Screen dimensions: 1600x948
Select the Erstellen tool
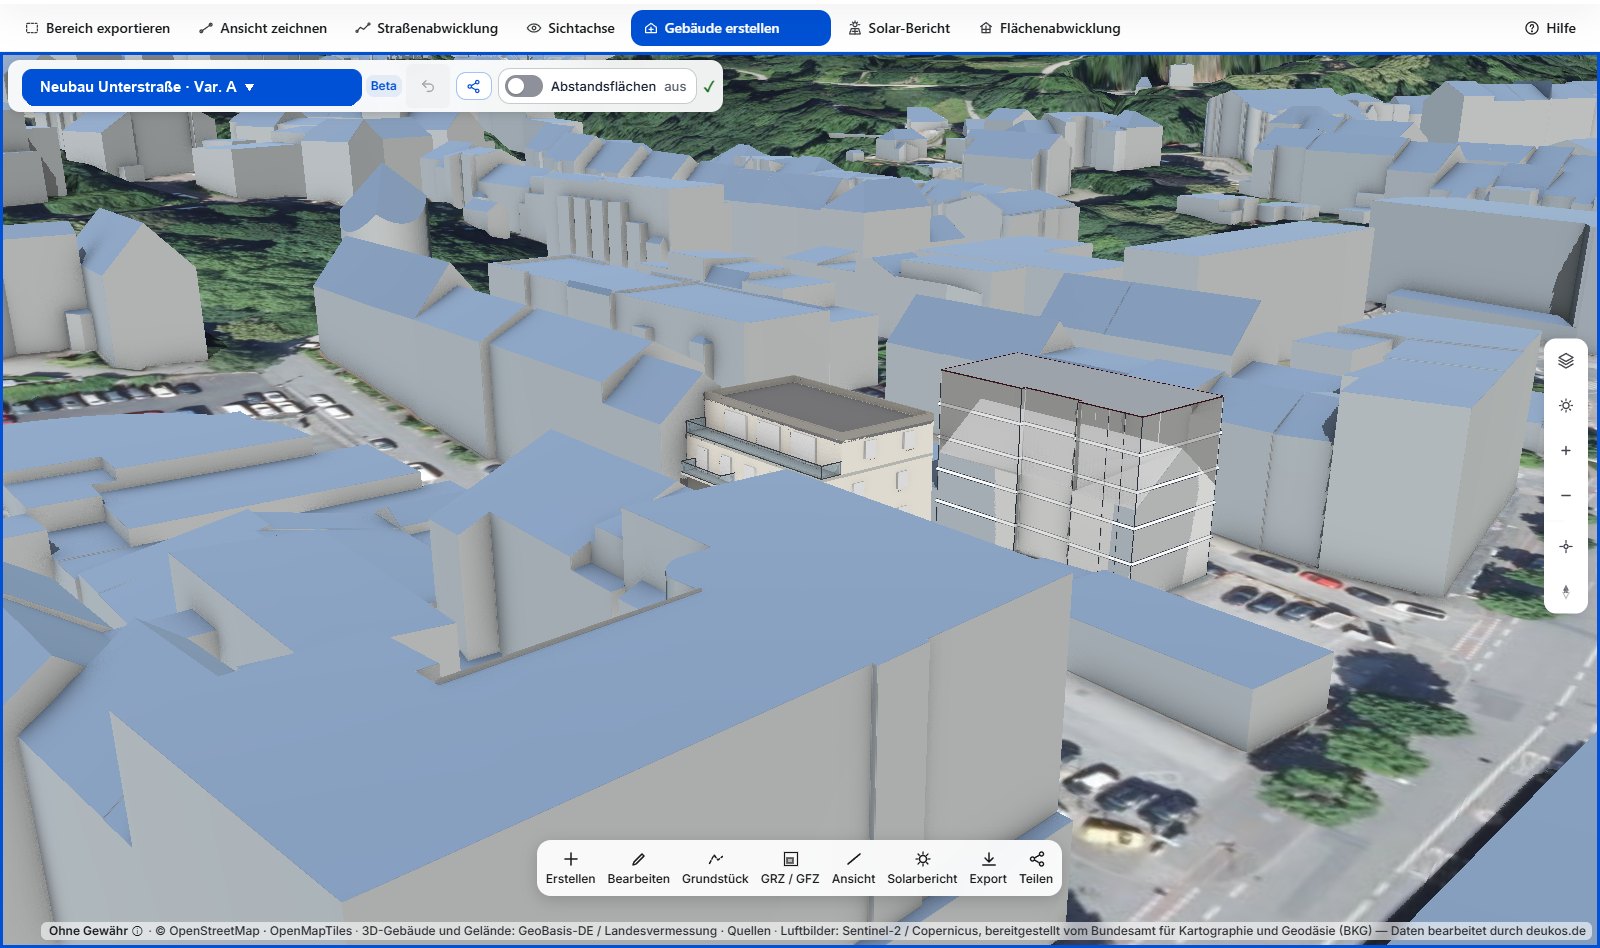[x=570, y=868]
